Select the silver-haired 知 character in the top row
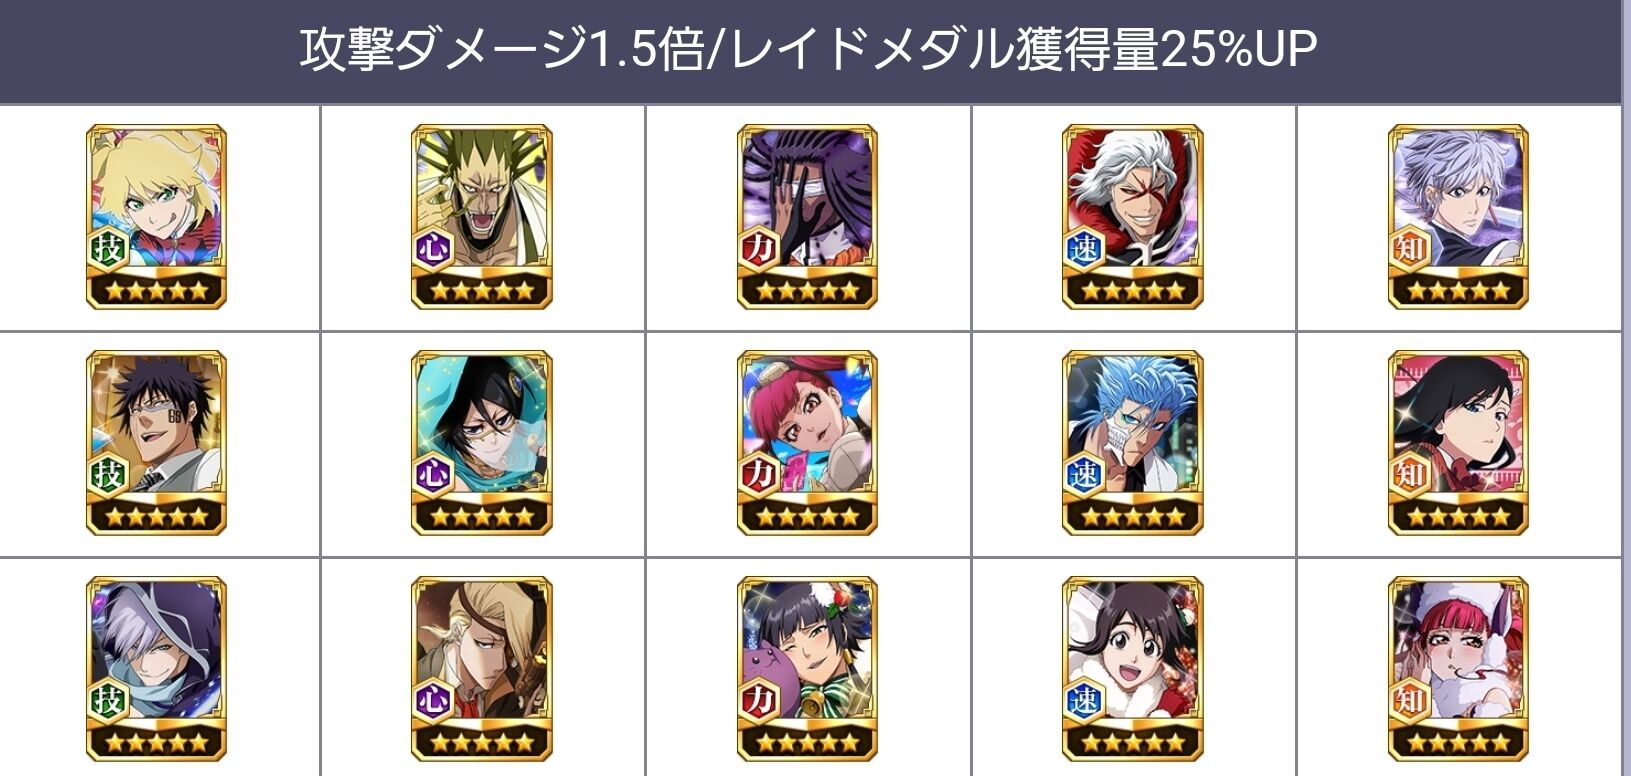The height and width of the screenshot is (776, 1631). point(1458,217)
